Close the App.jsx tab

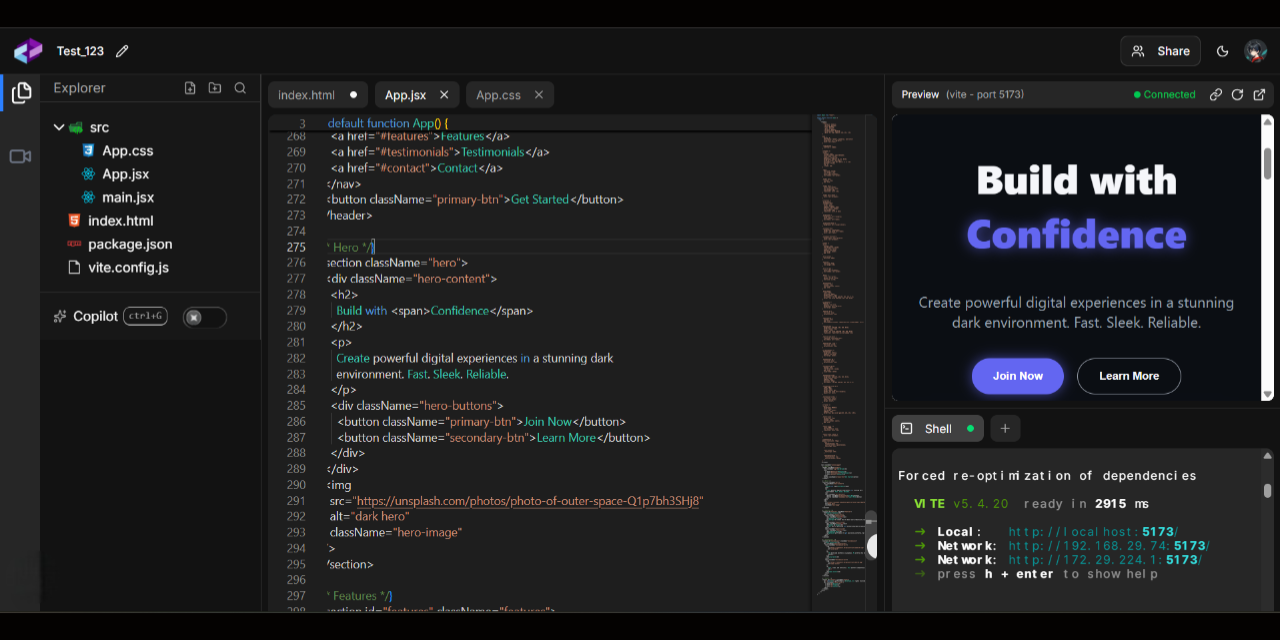pyautogui.click(x=444, y=95)
